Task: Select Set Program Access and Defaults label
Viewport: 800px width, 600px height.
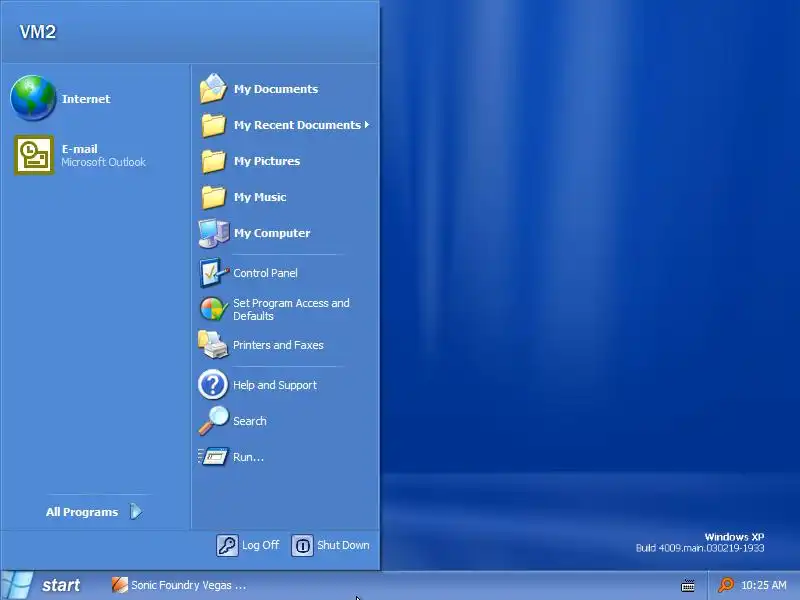Action: [x=291, y=309]
